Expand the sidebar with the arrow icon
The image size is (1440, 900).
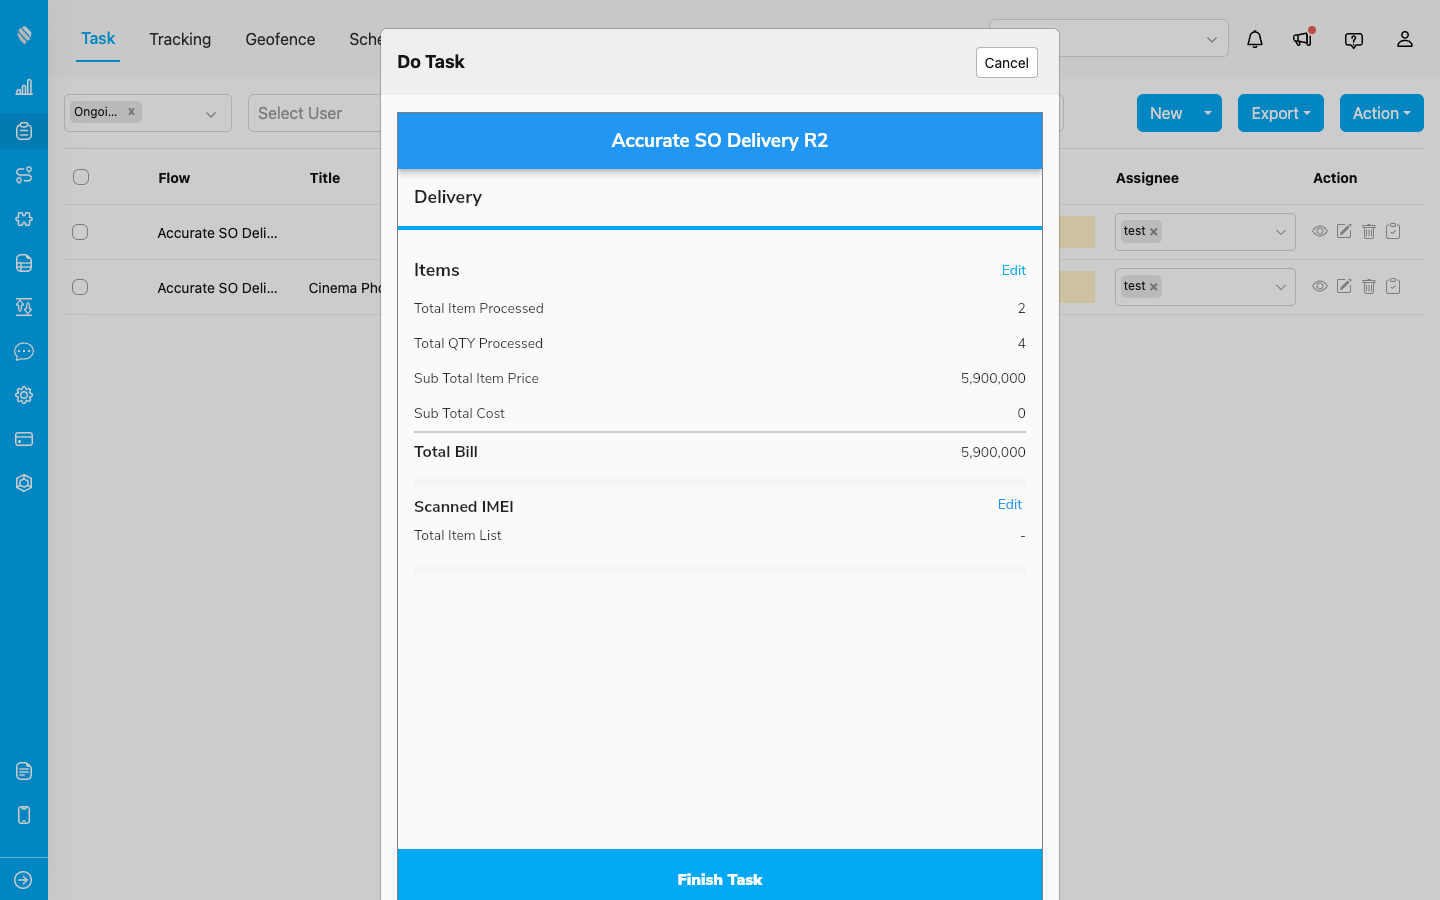24,880
